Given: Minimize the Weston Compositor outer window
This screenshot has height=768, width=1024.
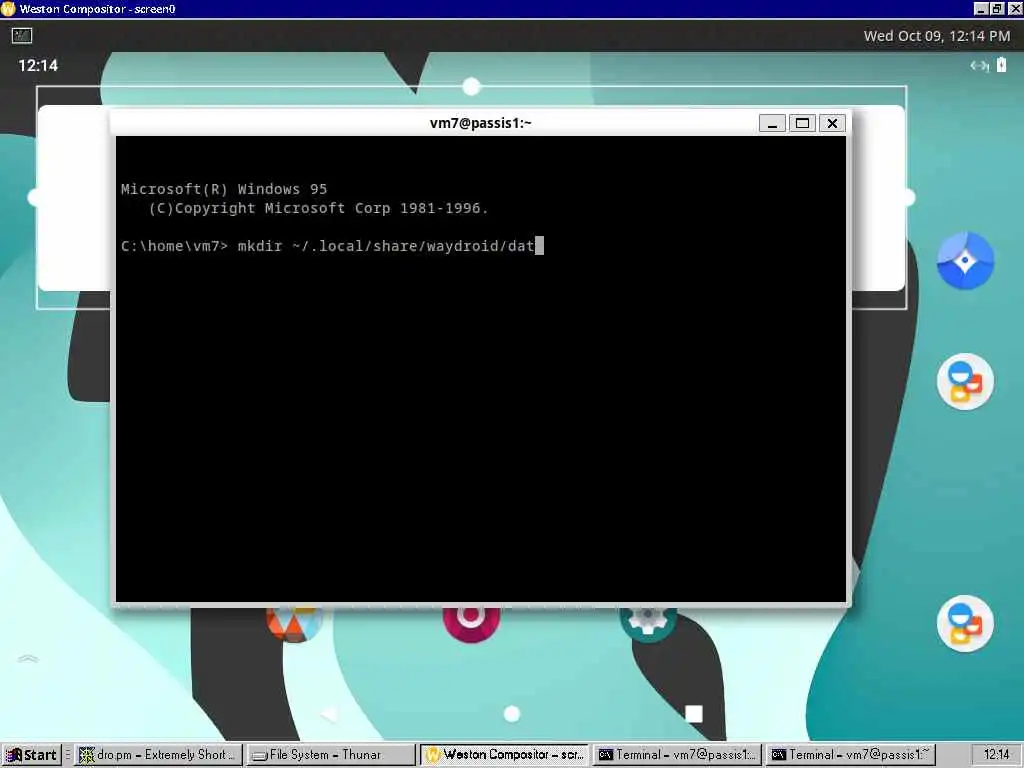Looking at the screenshot, I should pyautogui.click(x=981, y=8).
